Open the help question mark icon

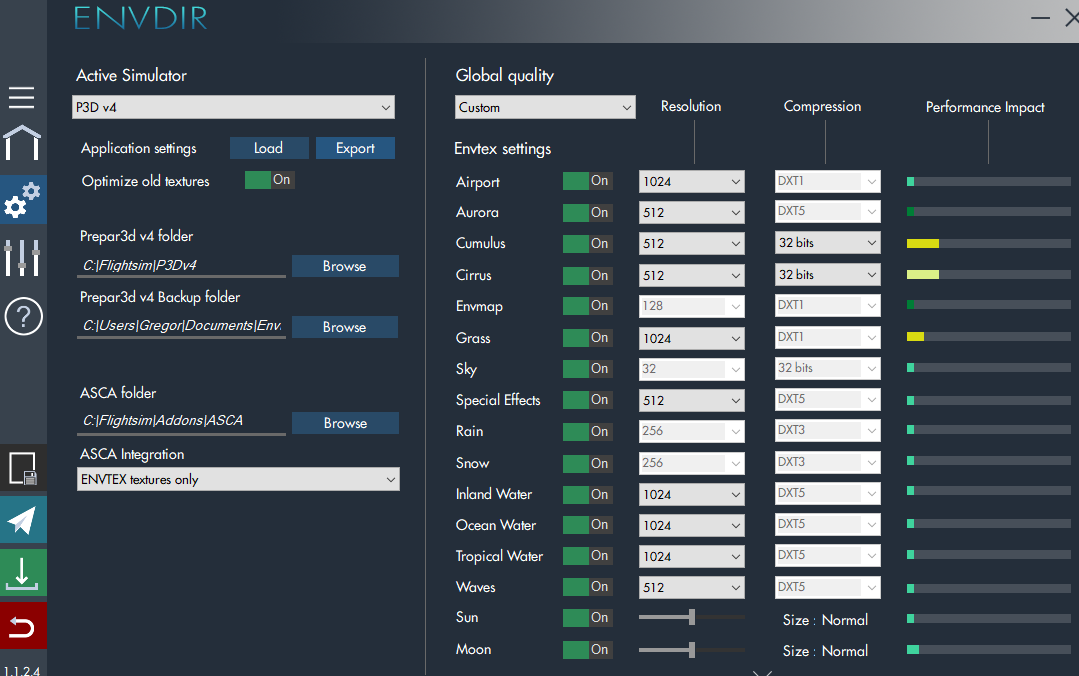pyautogui.click(x=23, y=317)
